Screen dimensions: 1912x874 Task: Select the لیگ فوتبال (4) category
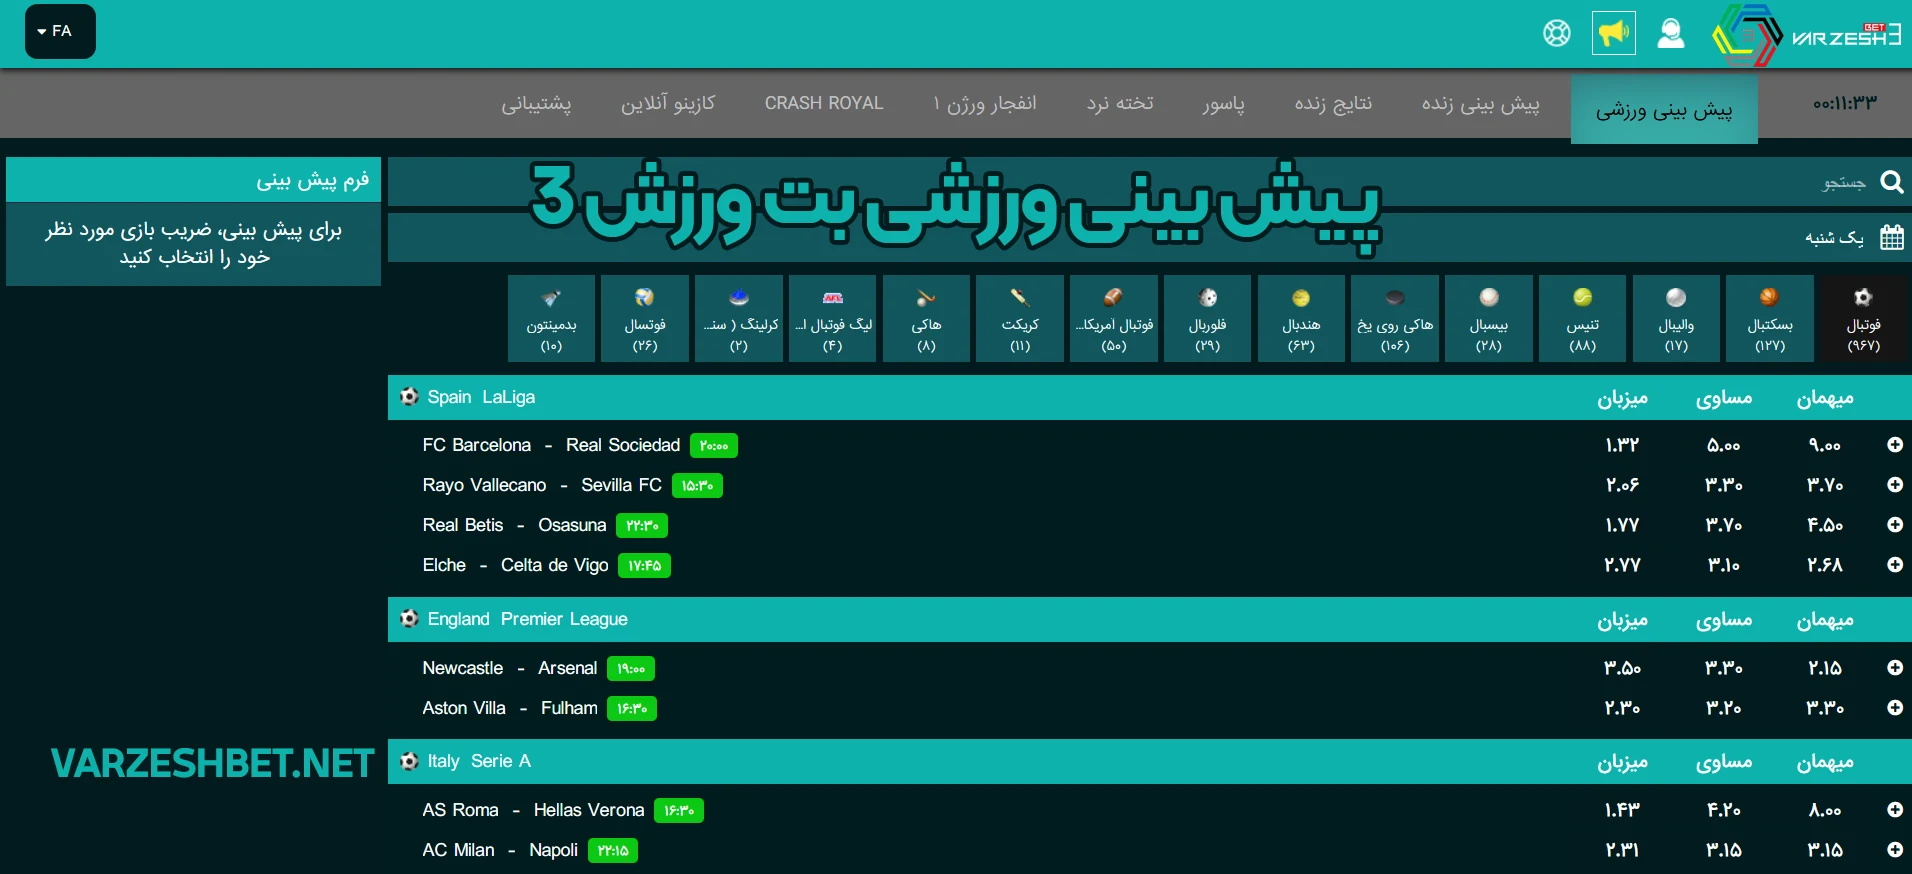[832, 318]
